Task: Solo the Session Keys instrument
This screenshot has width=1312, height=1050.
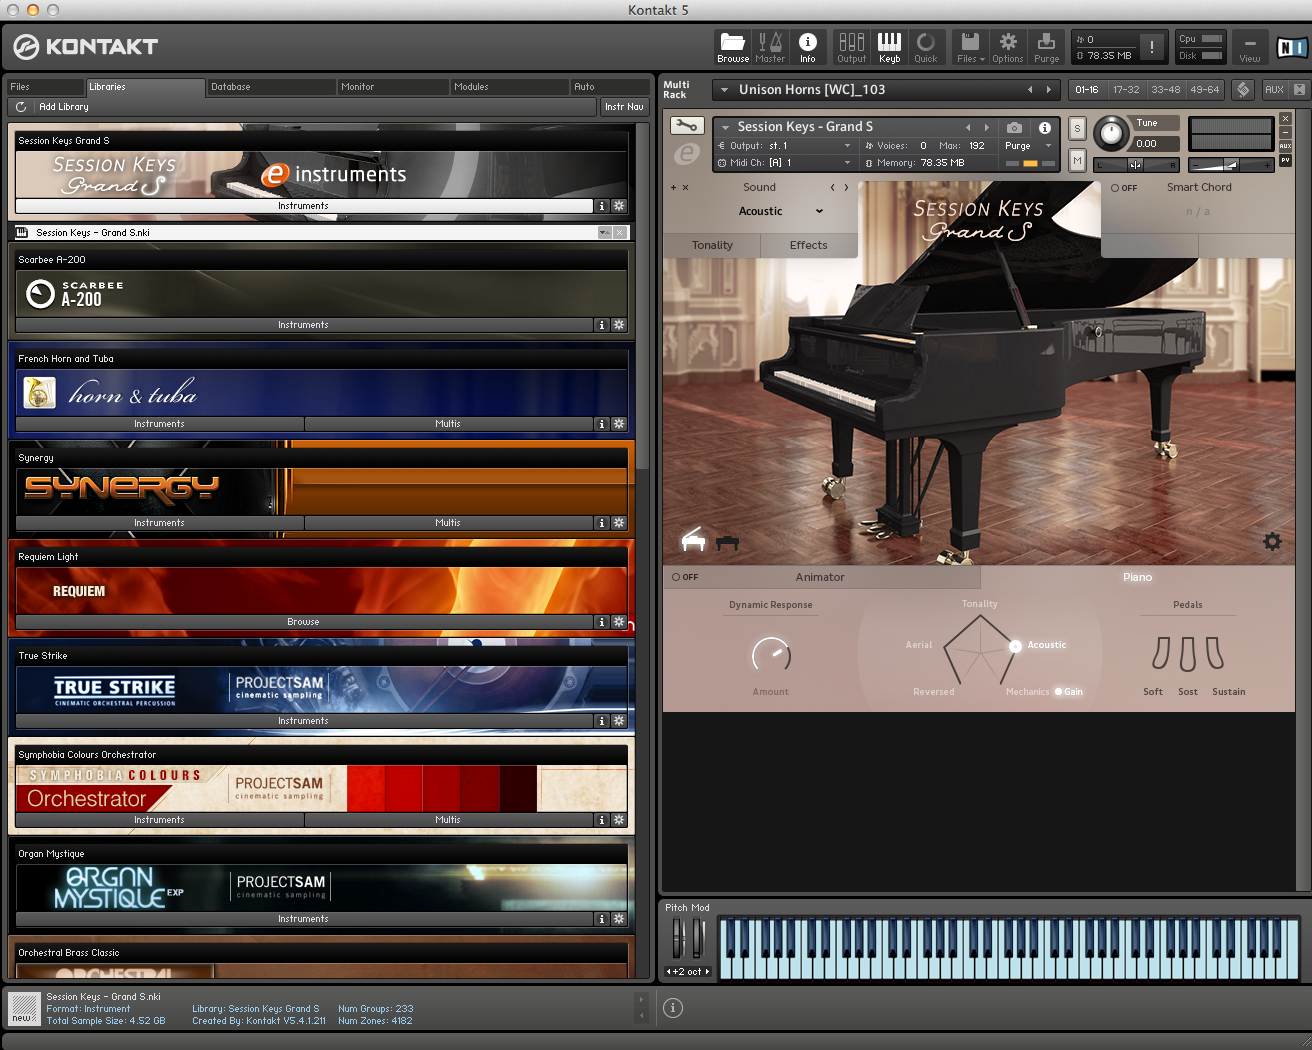Action: [x=1077, y=128]
